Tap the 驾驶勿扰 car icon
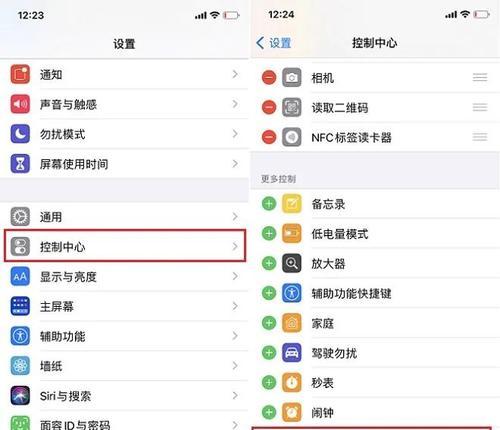This screenshot has width=500, height=430. pos(292,353)
